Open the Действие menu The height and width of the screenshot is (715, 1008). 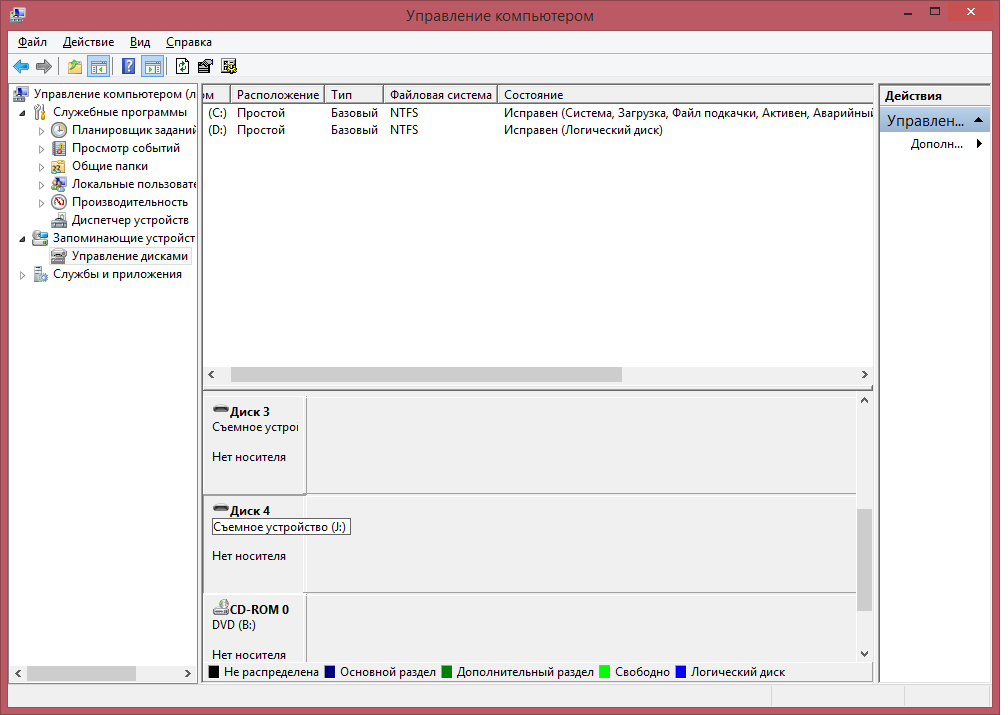click(88, 42)
